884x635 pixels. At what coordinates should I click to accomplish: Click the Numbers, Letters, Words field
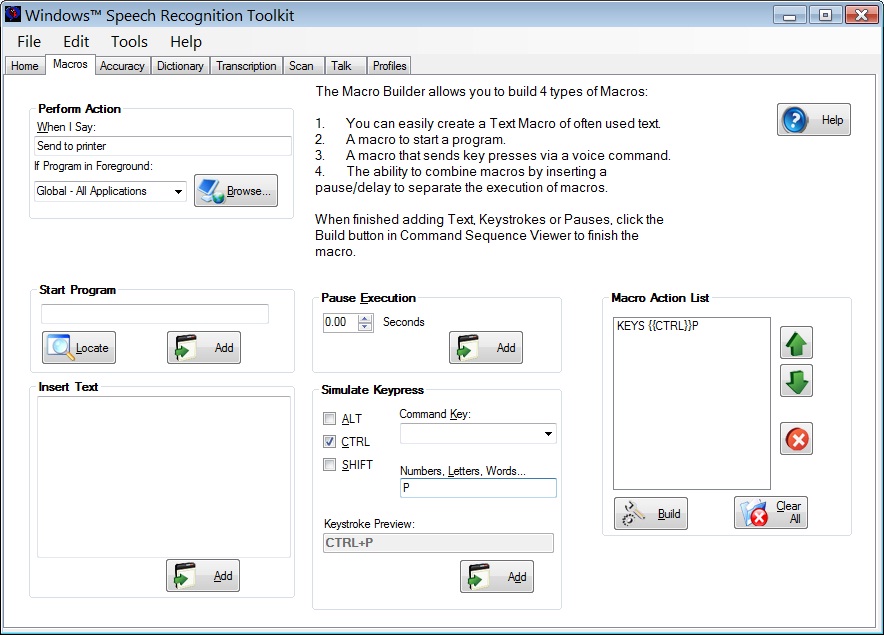478,488
